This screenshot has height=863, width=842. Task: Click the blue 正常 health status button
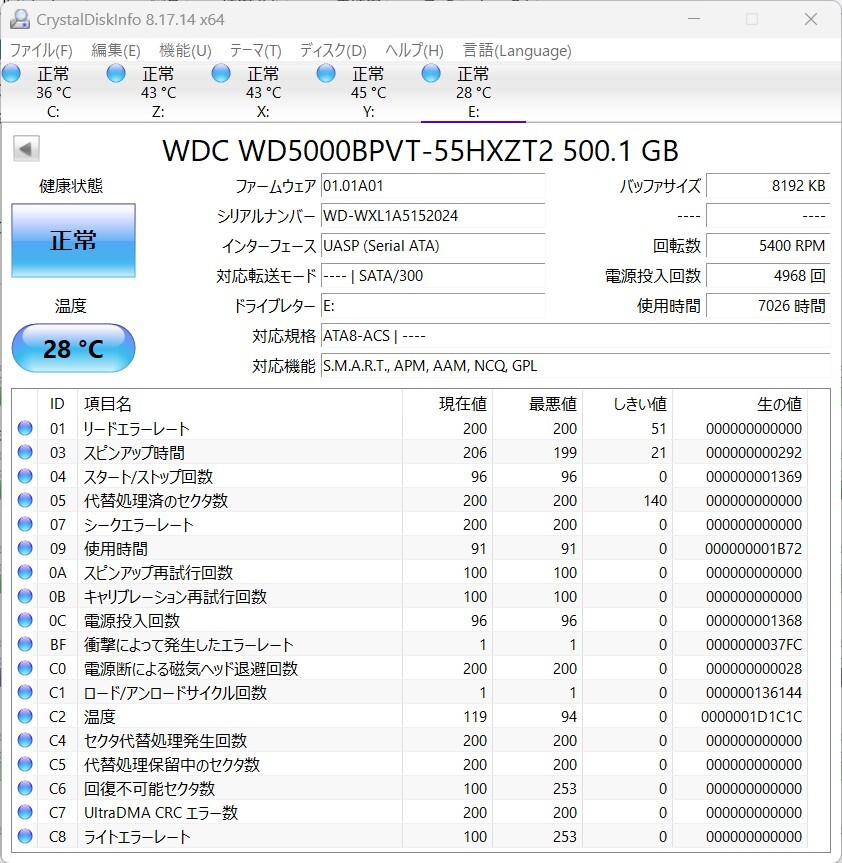[x=73, y=241]
